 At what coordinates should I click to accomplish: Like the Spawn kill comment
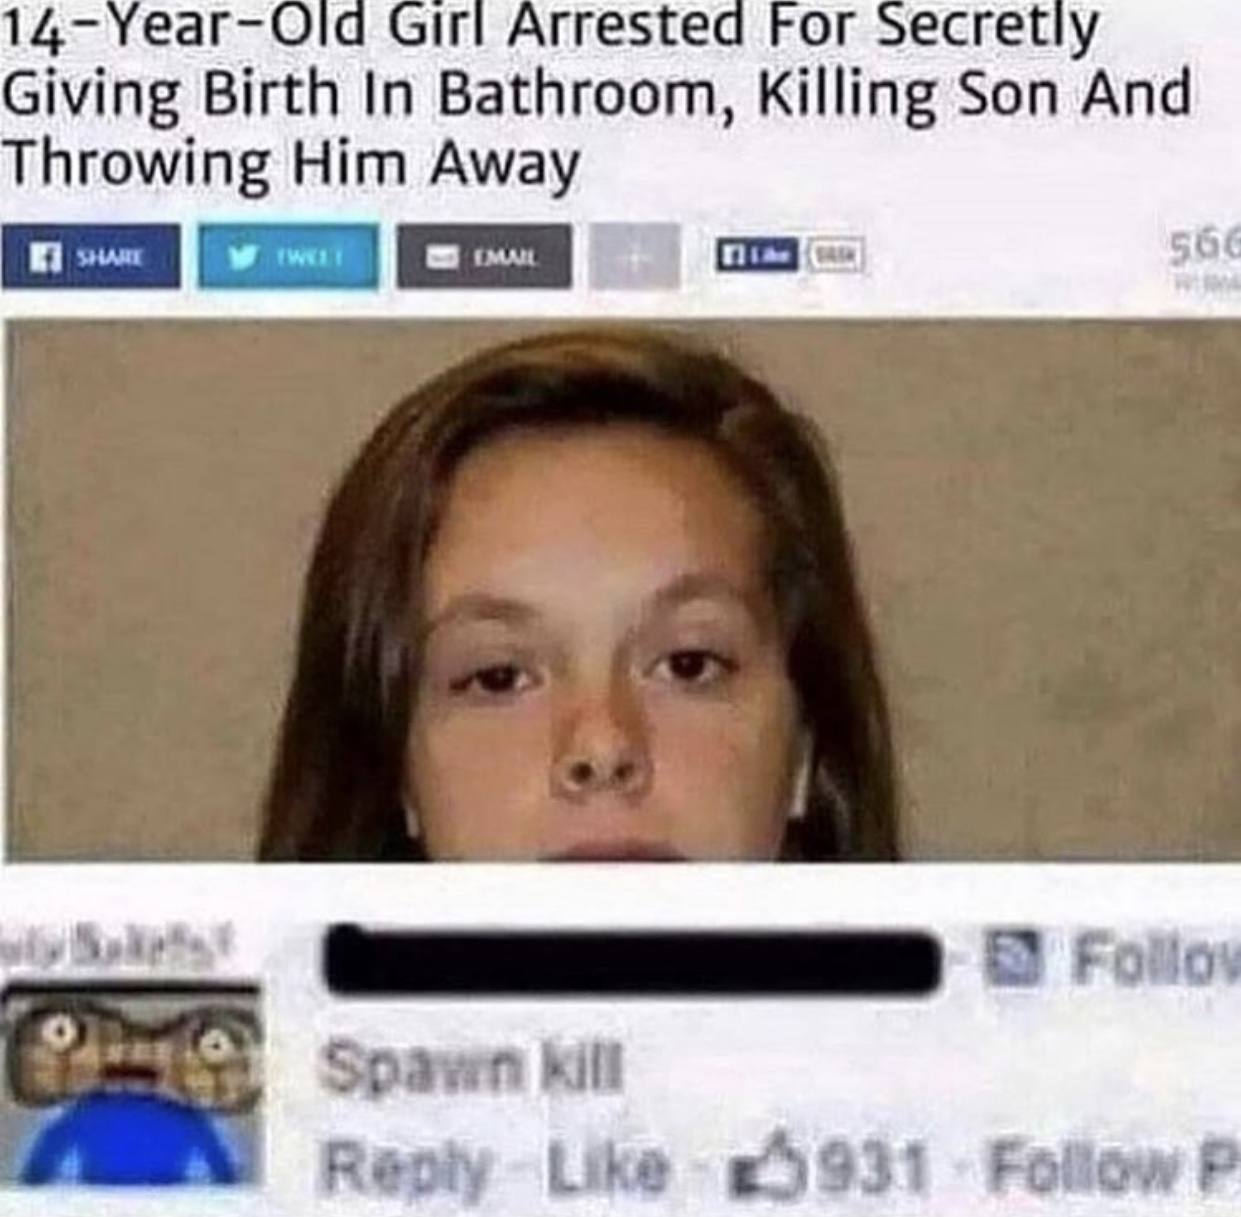(603, 1165)
